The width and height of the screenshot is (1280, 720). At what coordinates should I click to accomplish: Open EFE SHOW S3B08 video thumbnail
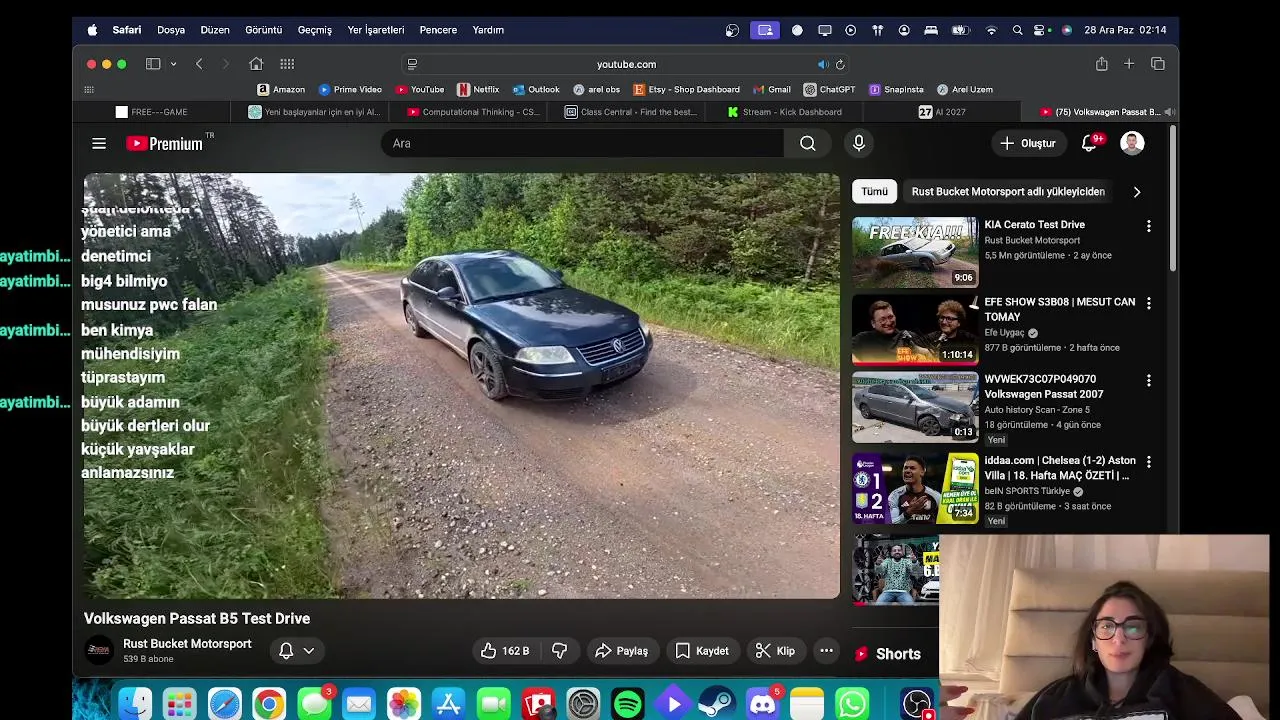(x=915, y=330)
